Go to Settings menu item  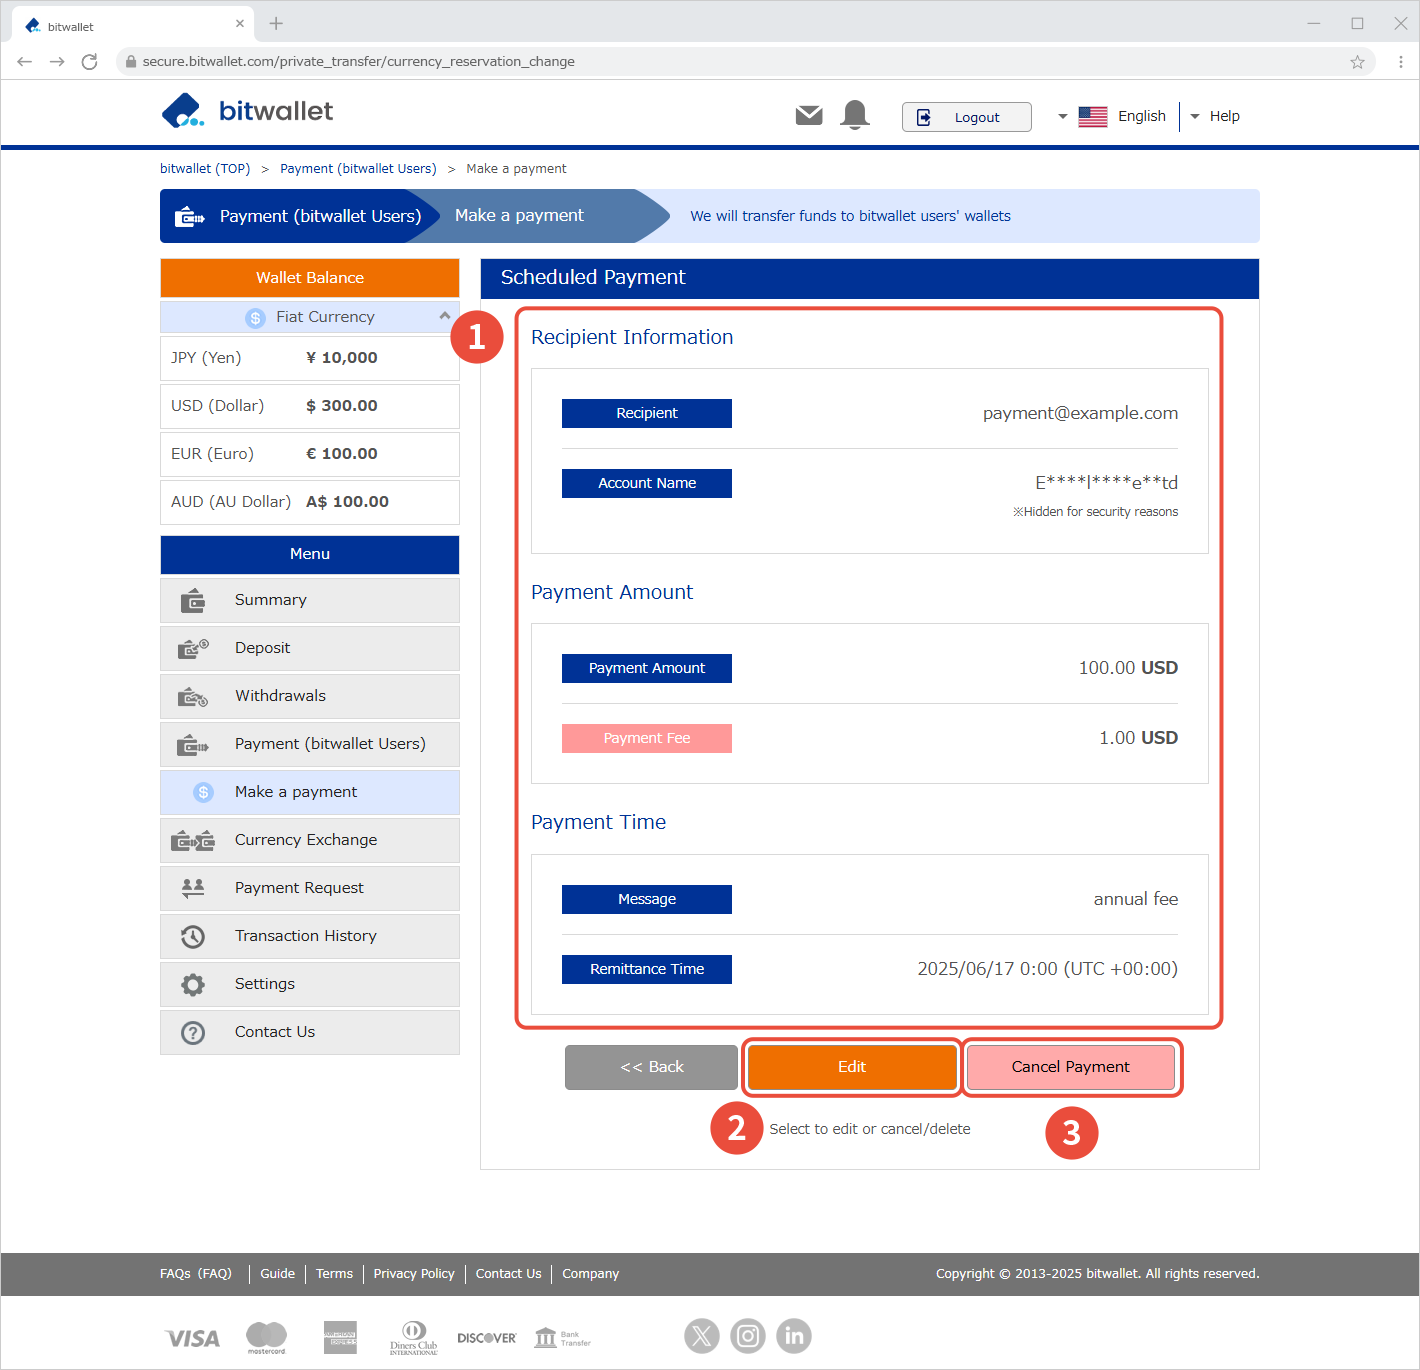(x=310, y=985)
